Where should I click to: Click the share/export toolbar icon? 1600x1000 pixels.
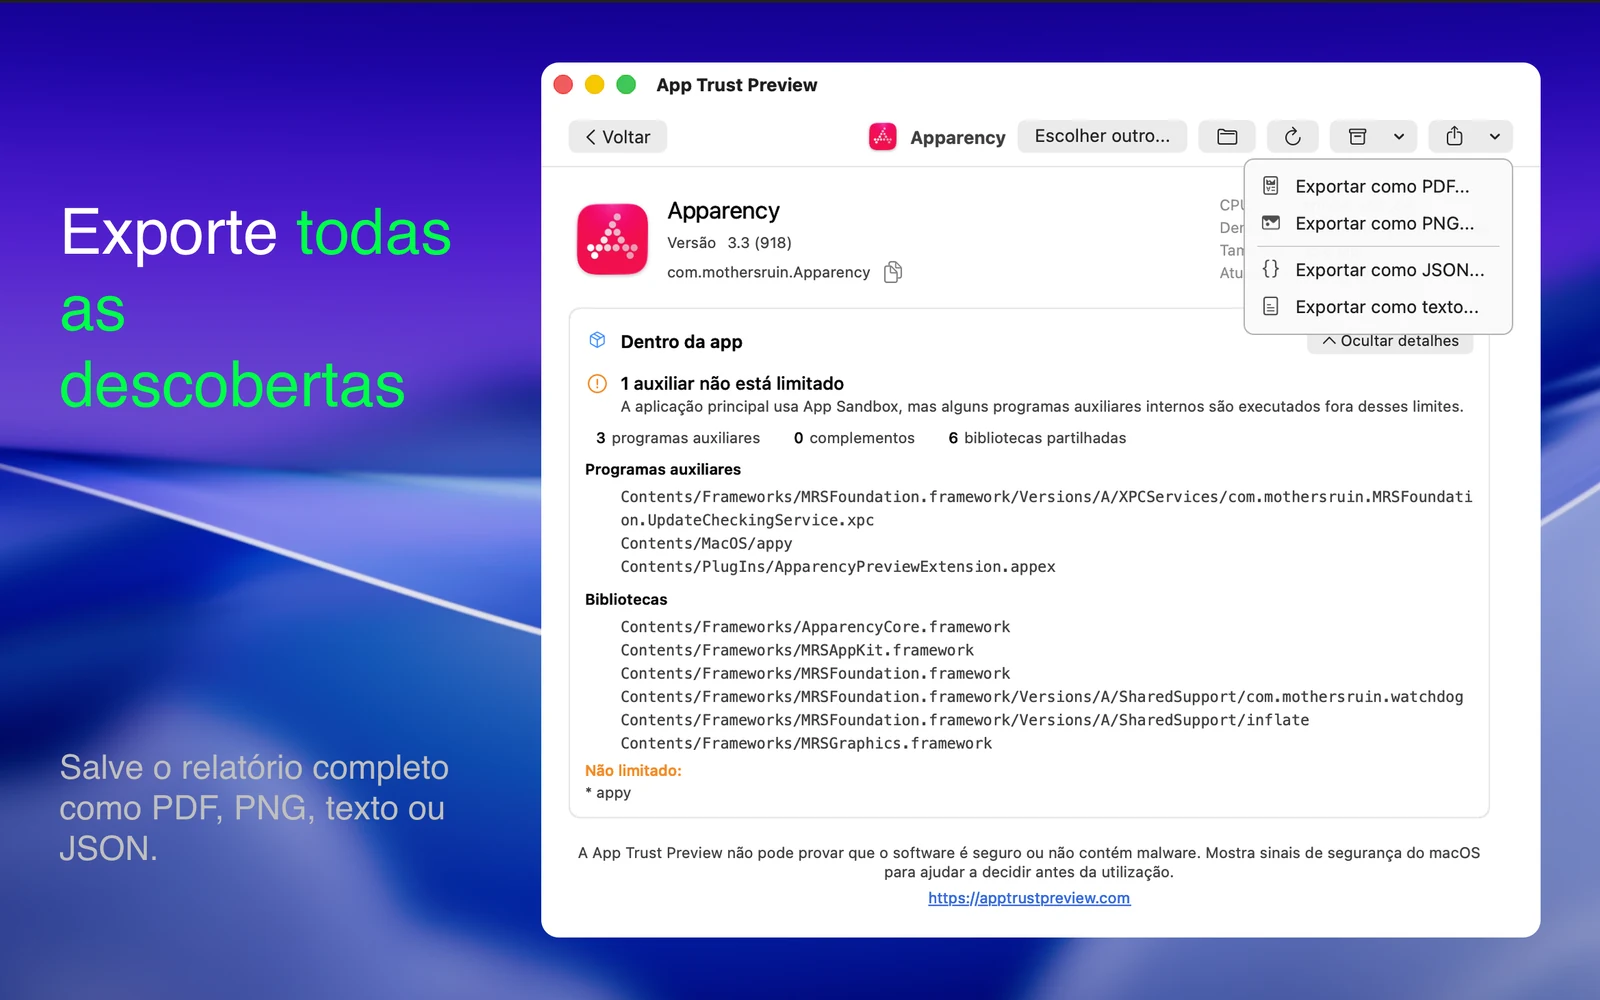(1454, 137)
